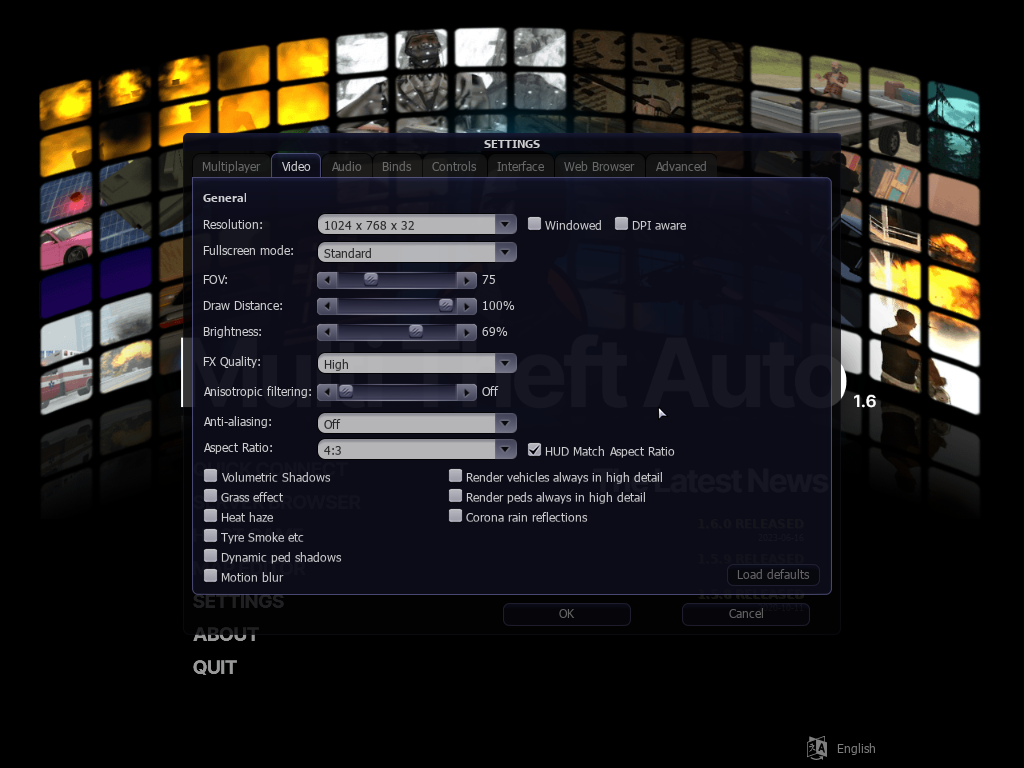Viewport: 1024px width, 768px height.
Task: Select the Video tab
Action: 296,167
